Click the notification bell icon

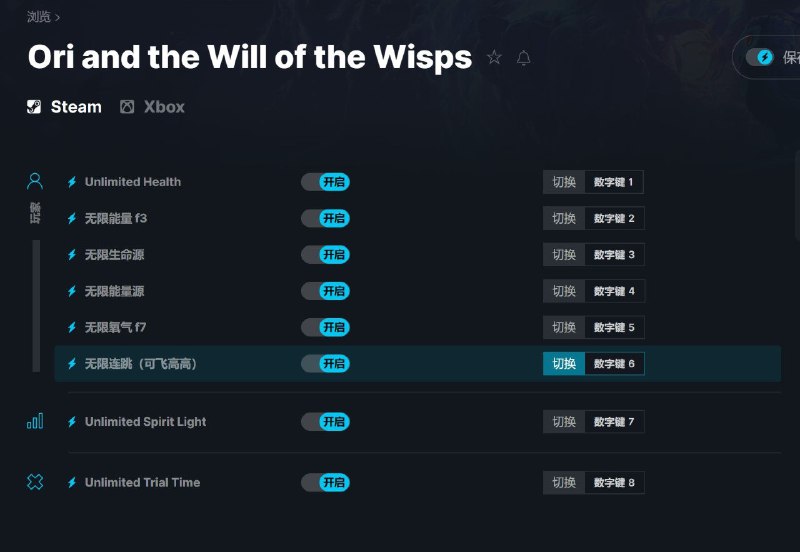point(523,58)
